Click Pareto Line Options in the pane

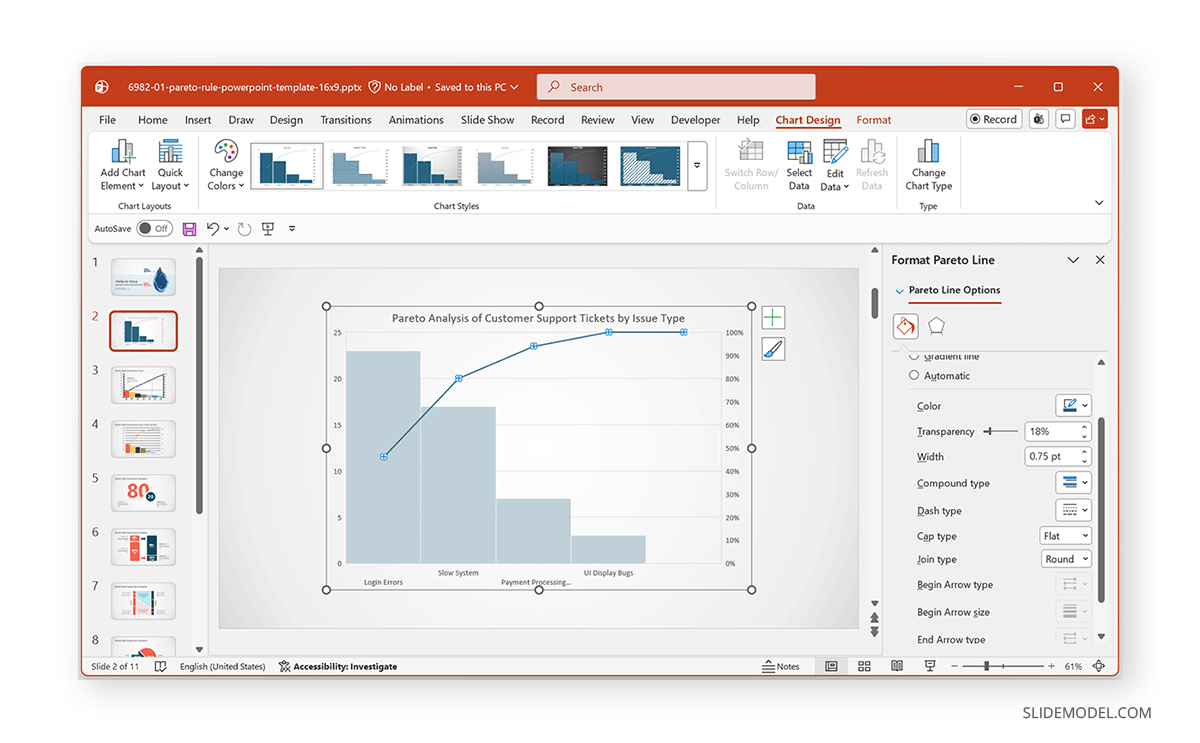[x=954, y=291]
